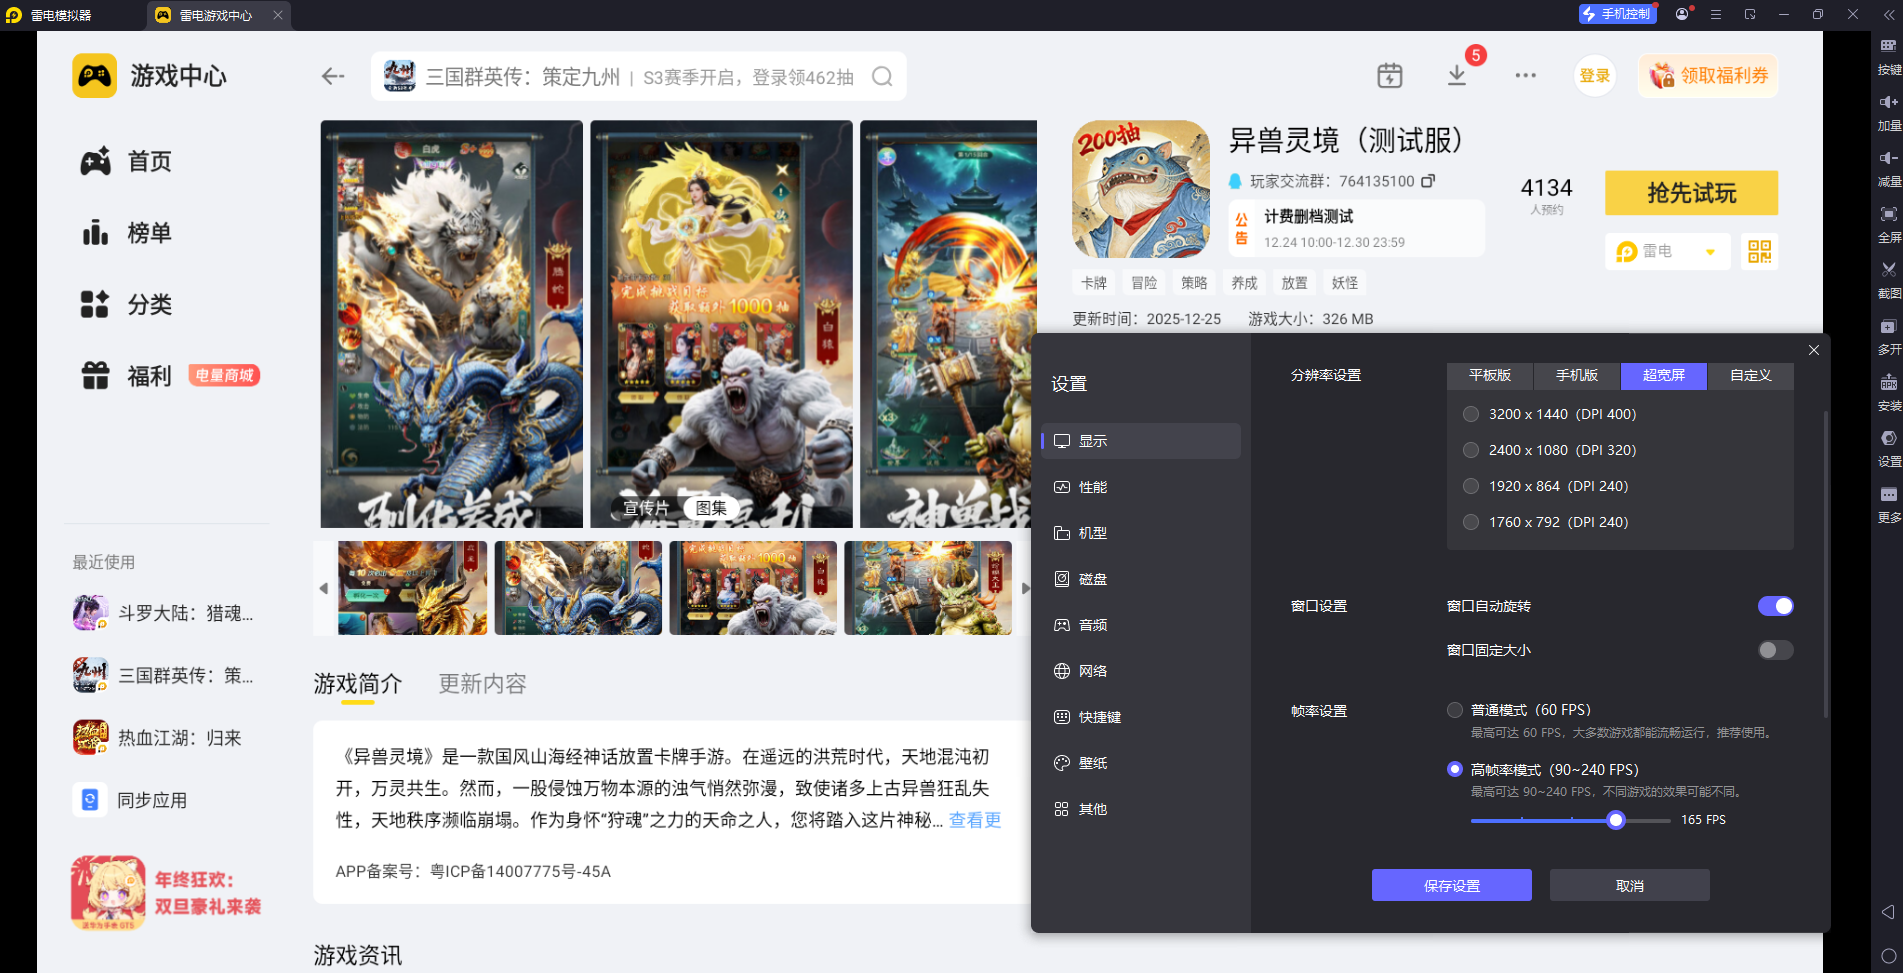The image size is (1903, 973).
Task: Click the screenshot scissors icon in sidebar
Action: (x=1888, y=270)
